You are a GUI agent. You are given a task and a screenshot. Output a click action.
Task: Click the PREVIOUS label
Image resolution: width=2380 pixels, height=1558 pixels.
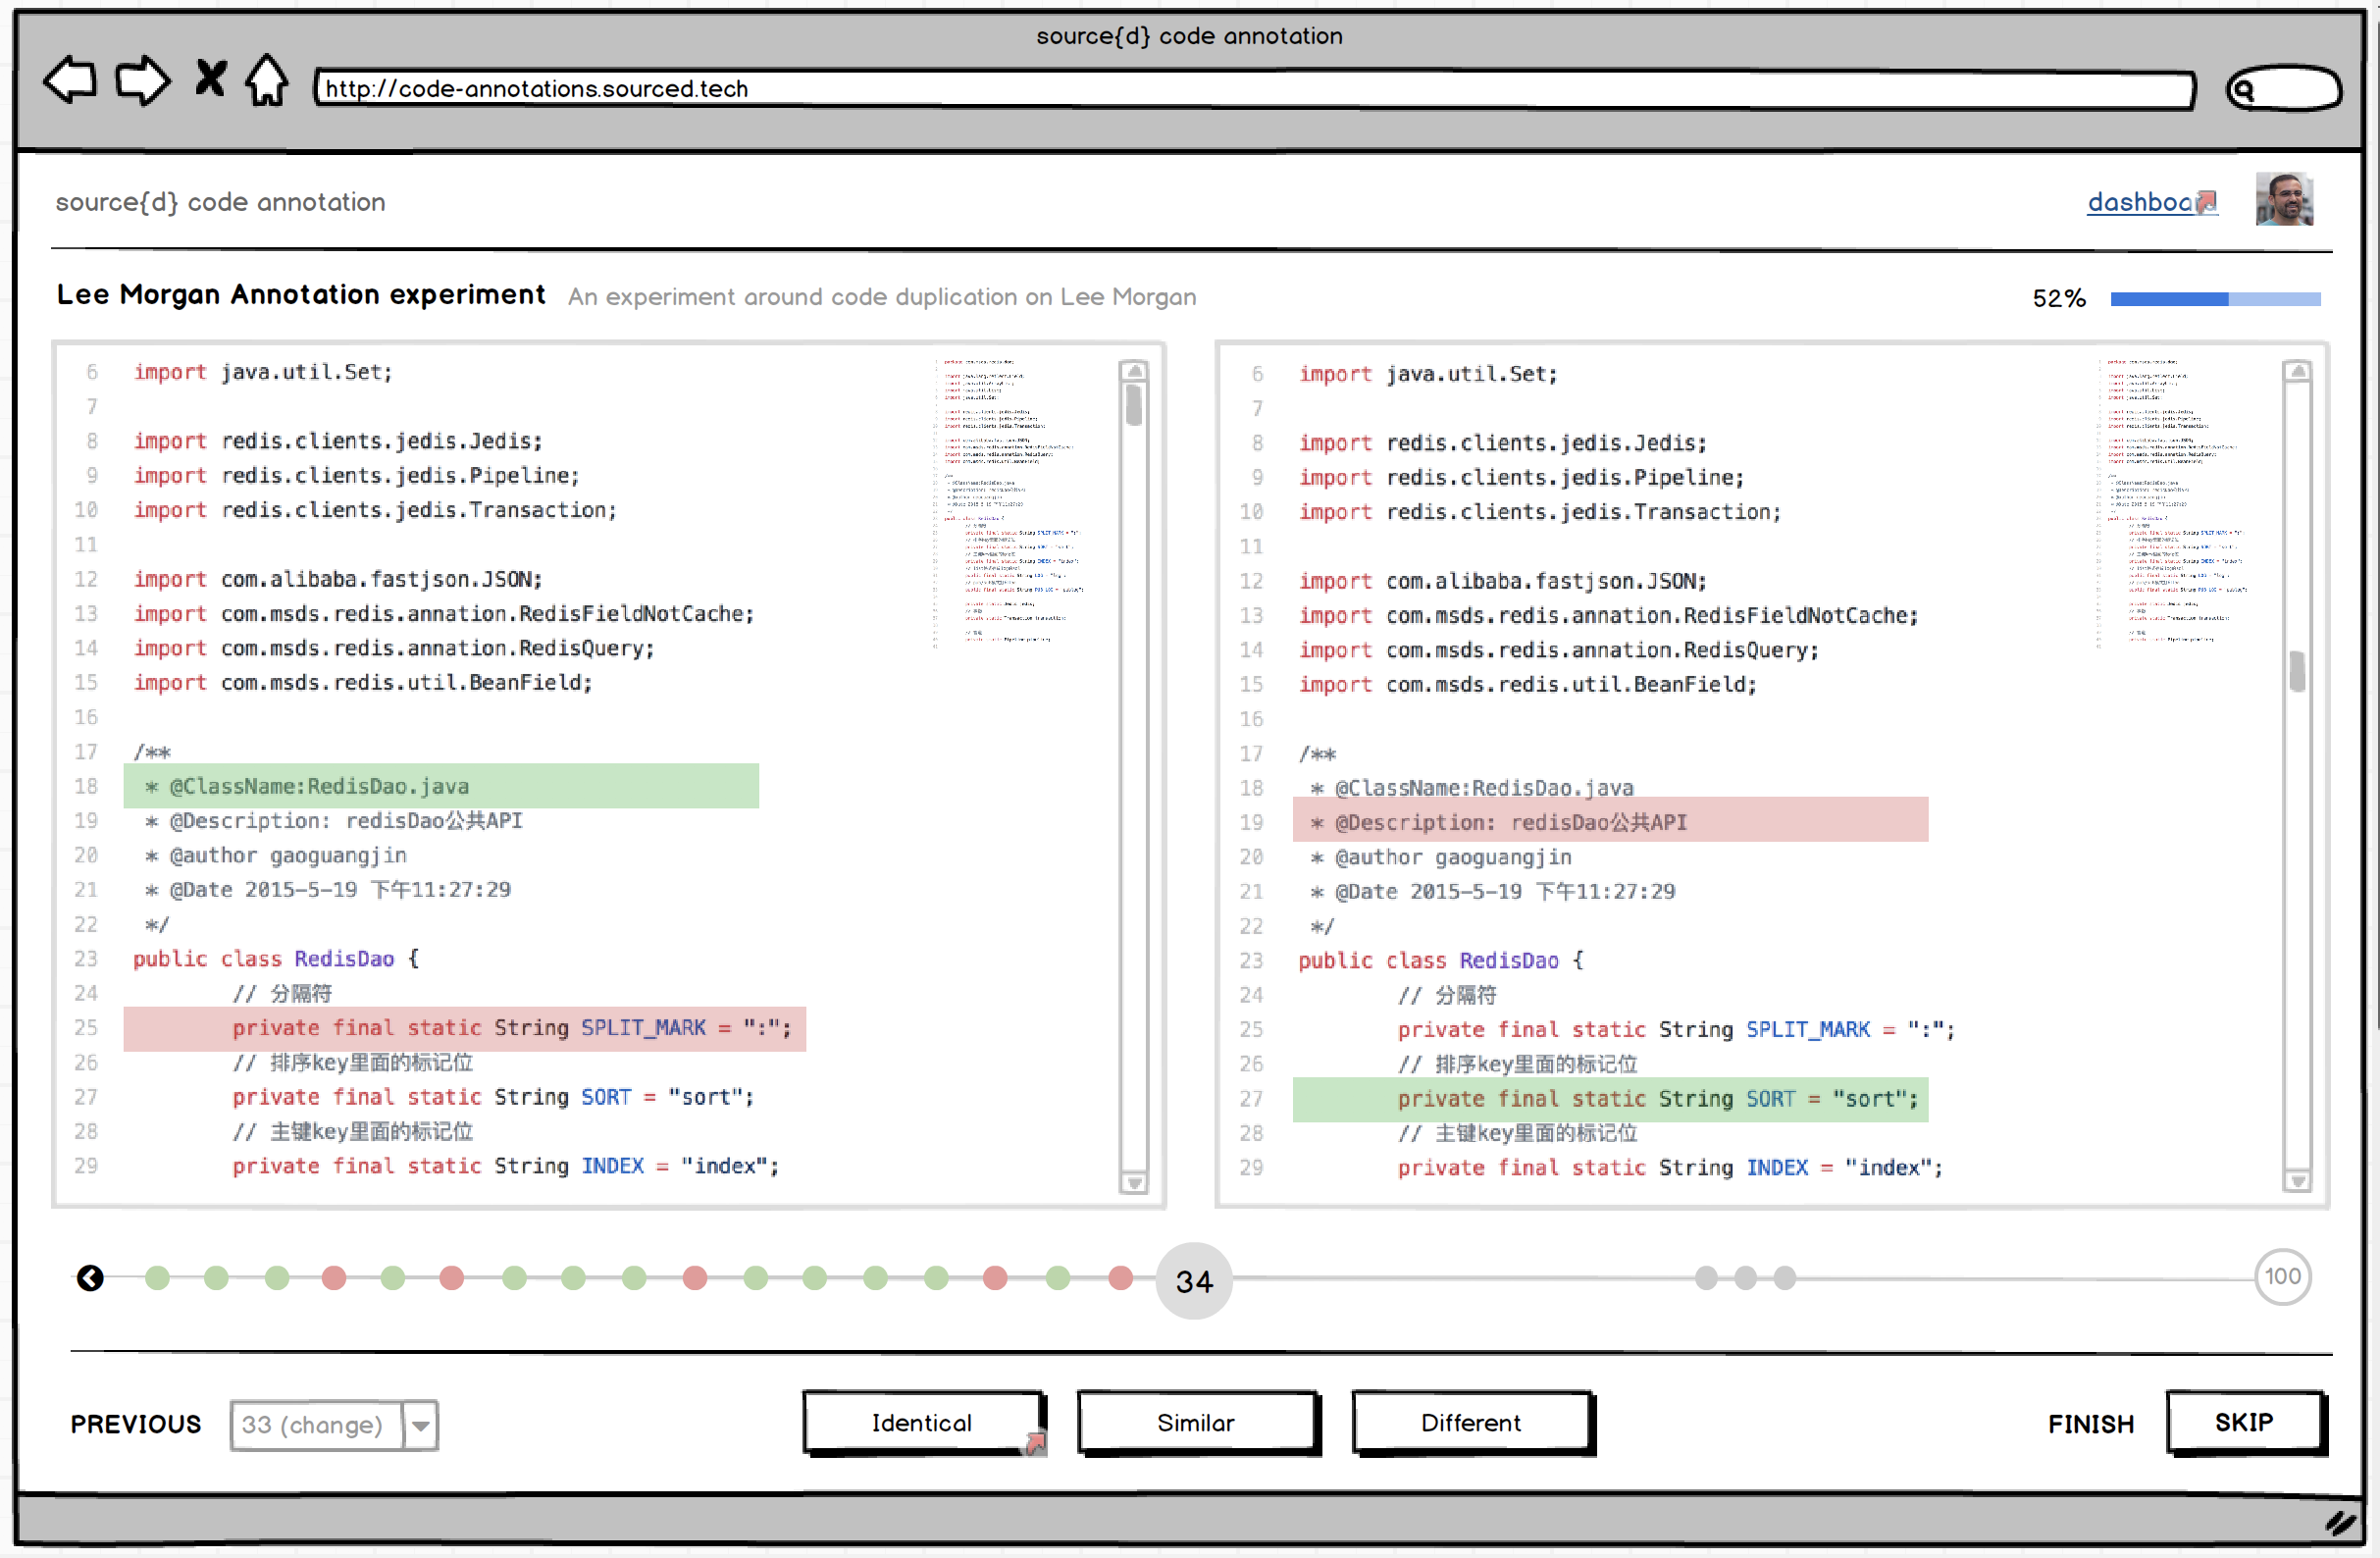[136, 1424]
